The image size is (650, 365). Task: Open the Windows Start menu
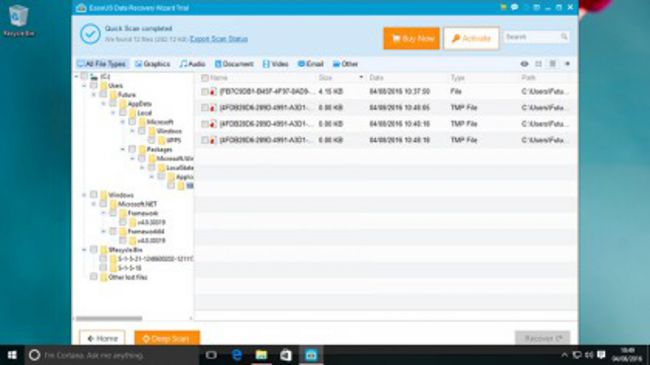(12, 355)
